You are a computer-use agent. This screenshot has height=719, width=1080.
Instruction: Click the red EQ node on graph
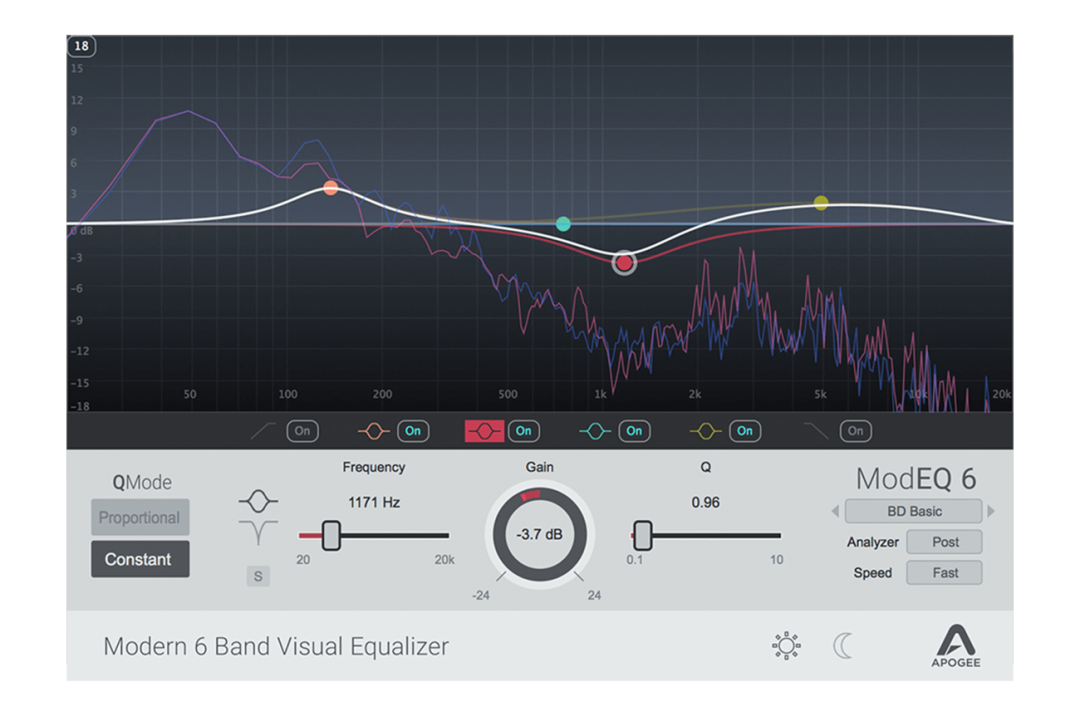pyautogui.click(x=624, y=263)
